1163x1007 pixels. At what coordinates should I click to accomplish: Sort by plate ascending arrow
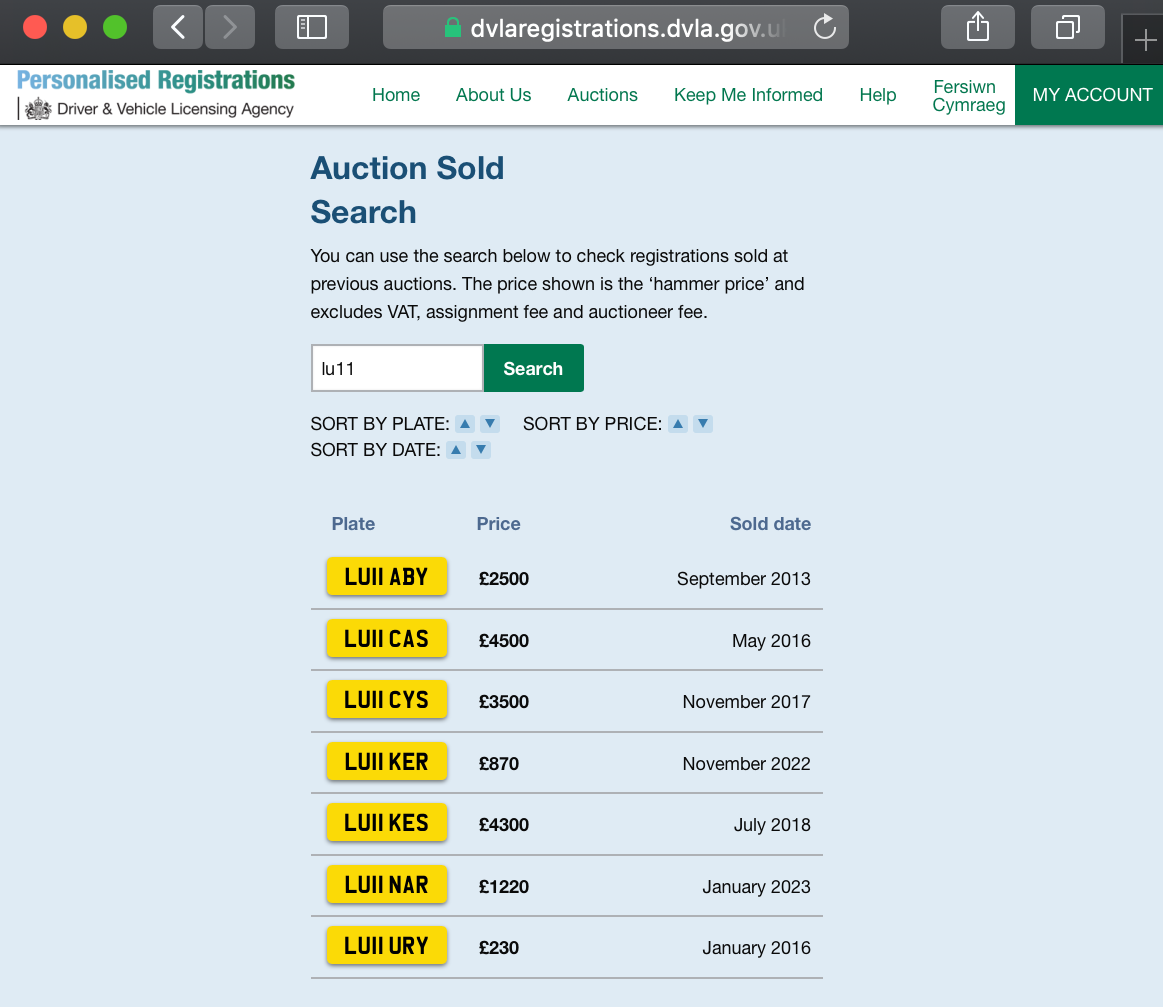pos(465,423)
